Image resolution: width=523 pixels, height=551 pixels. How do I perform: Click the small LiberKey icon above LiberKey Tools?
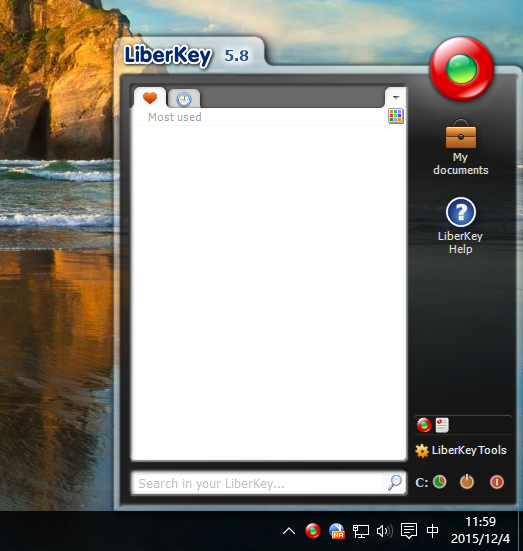(424, 425)
